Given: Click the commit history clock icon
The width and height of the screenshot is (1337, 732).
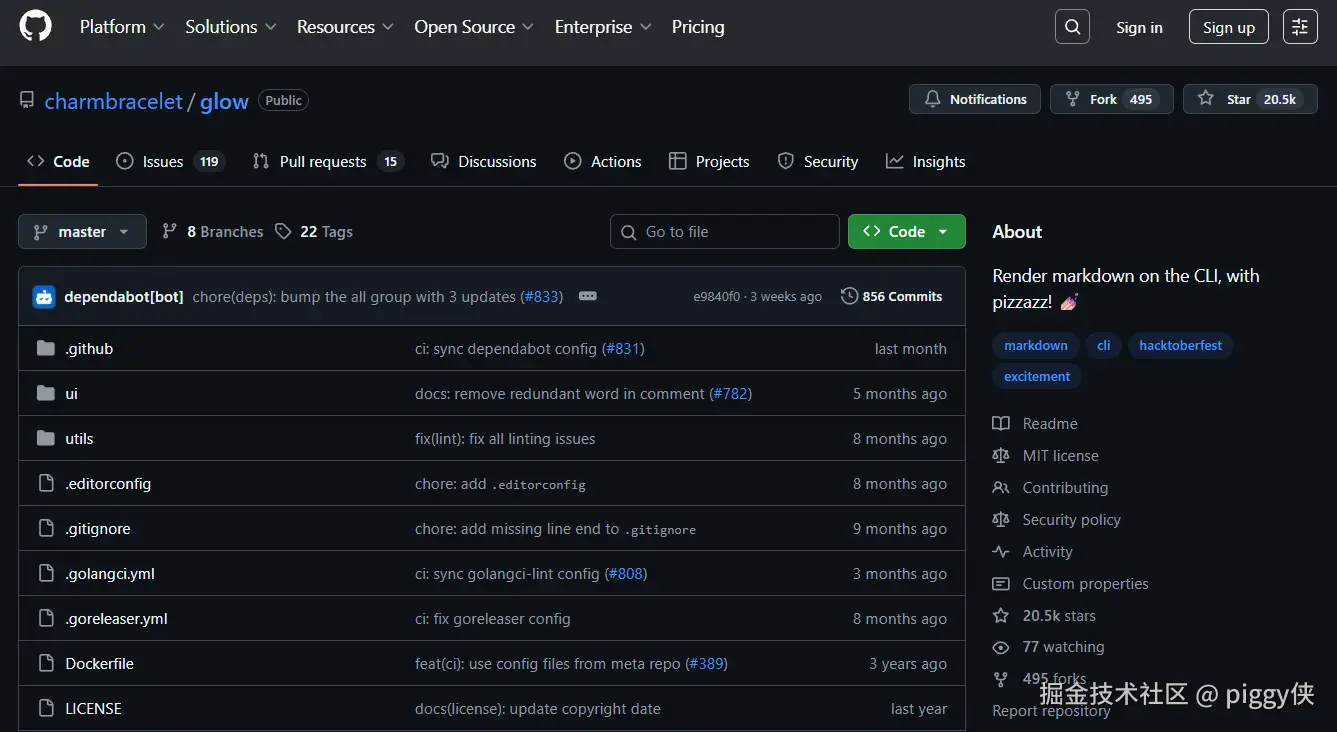Looking at the screenshot, I should pyautogui.click(x=849, y=297).
